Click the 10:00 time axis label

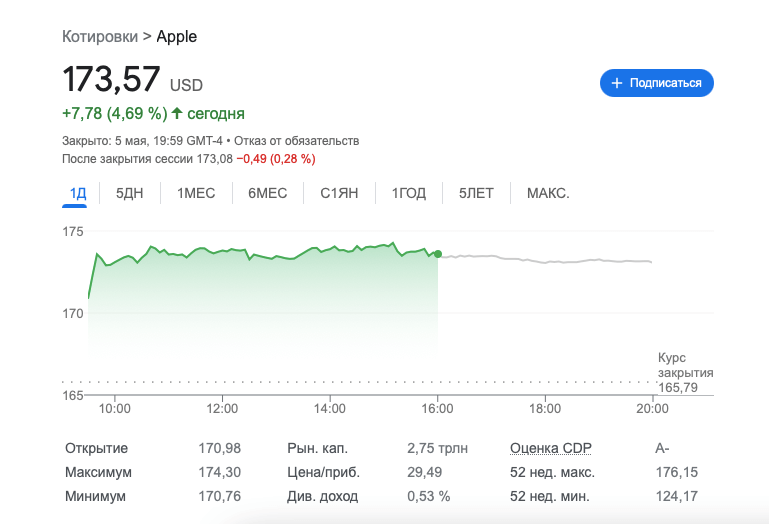click(x=115, y=409)
